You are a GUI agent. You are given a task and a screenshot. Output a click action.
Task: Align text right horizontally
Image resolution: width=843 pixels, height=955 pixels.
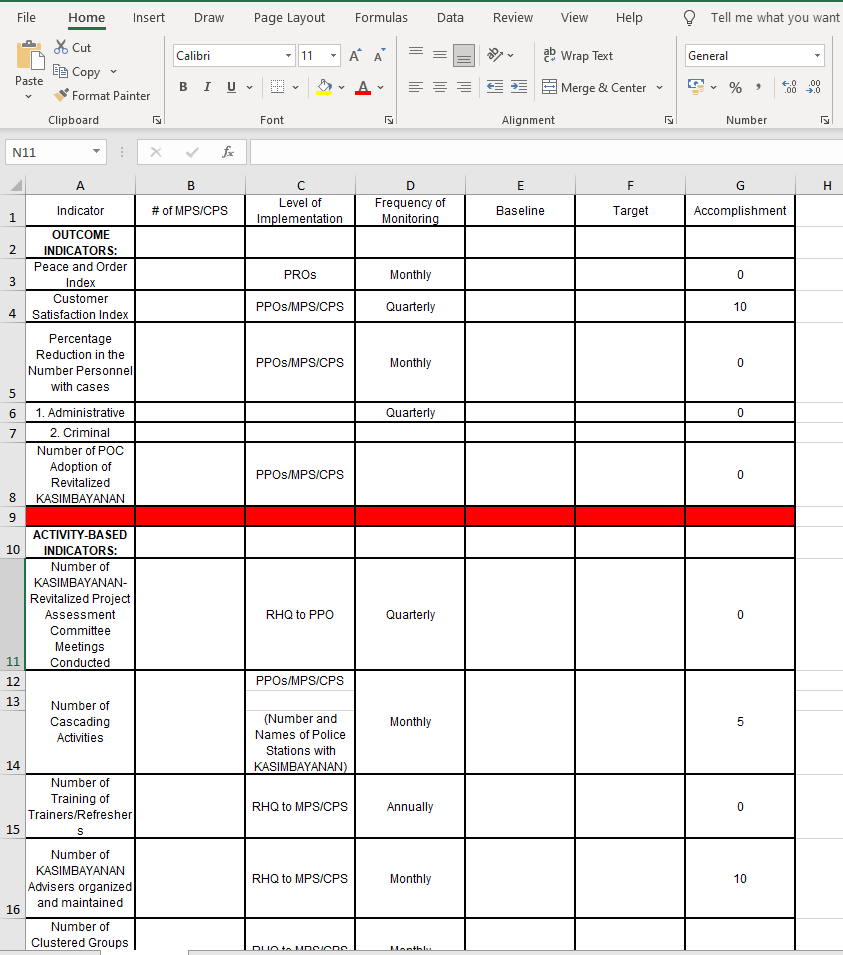(464, 87)
